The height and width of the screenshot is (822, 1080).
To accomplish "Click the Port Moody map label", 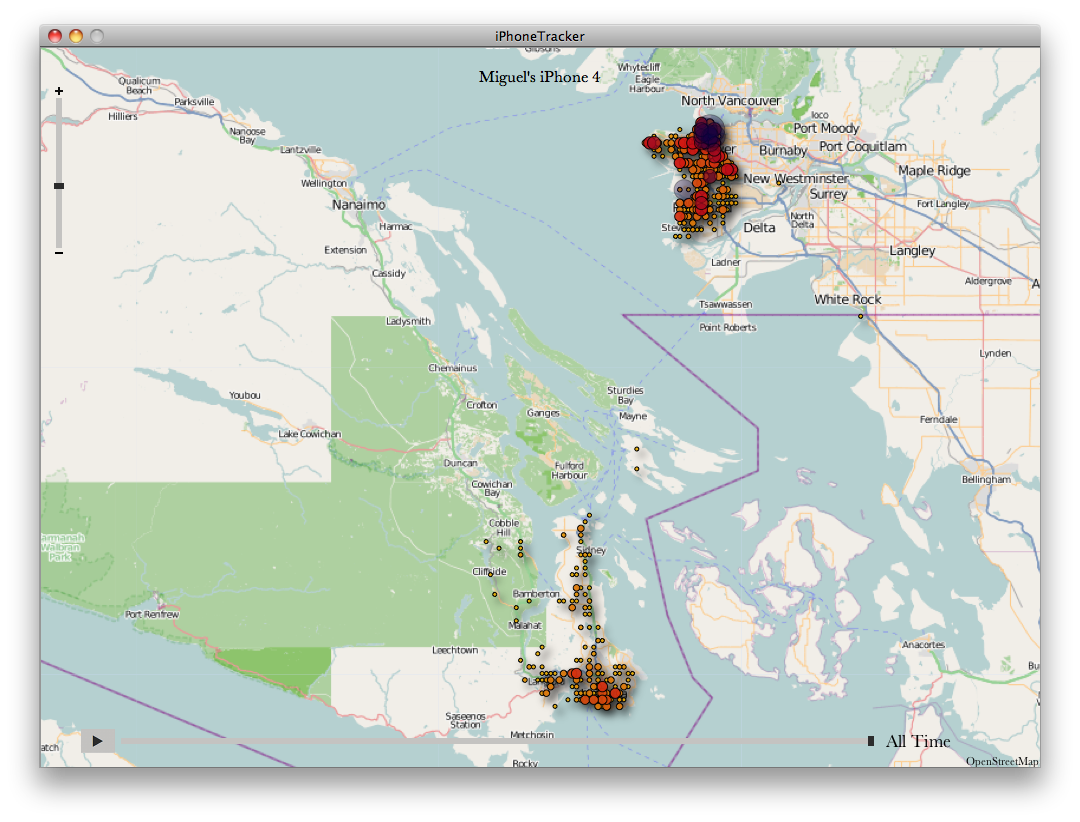I will pos(826,128).
